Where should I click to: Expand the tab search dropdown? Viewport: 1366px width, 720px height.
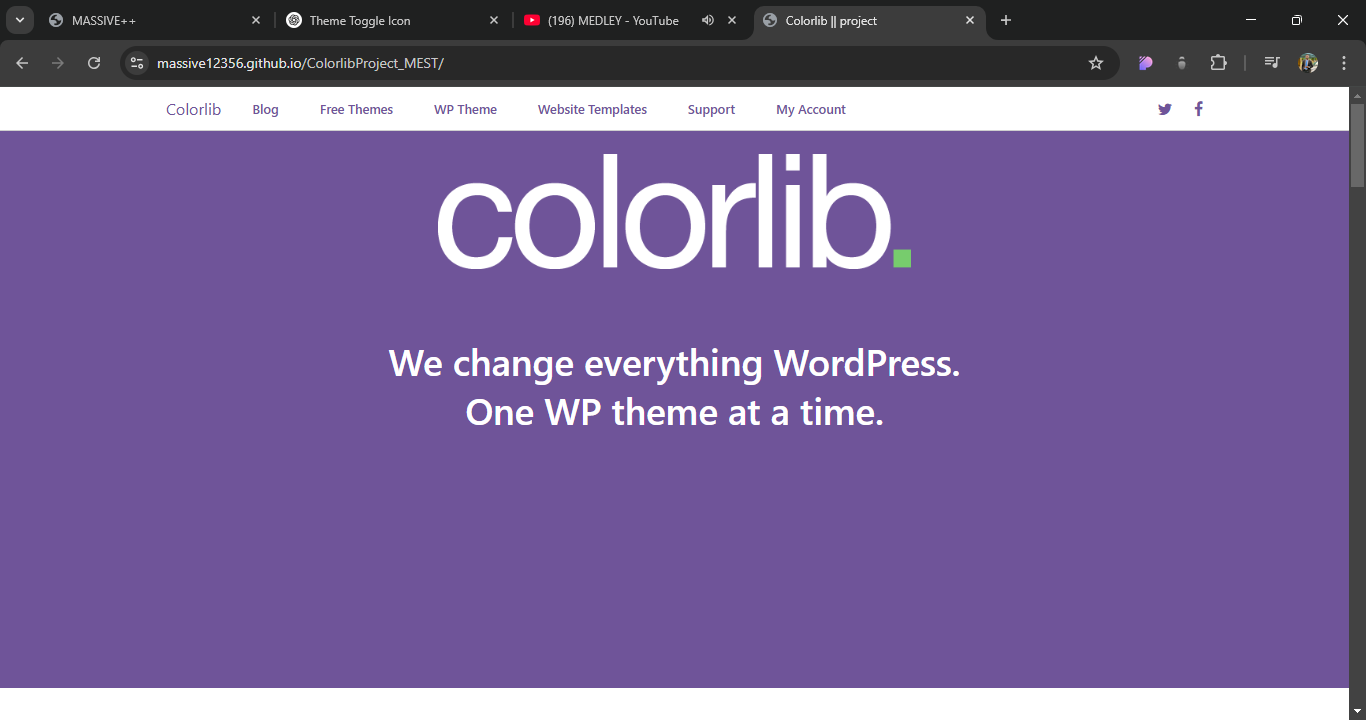19,20
